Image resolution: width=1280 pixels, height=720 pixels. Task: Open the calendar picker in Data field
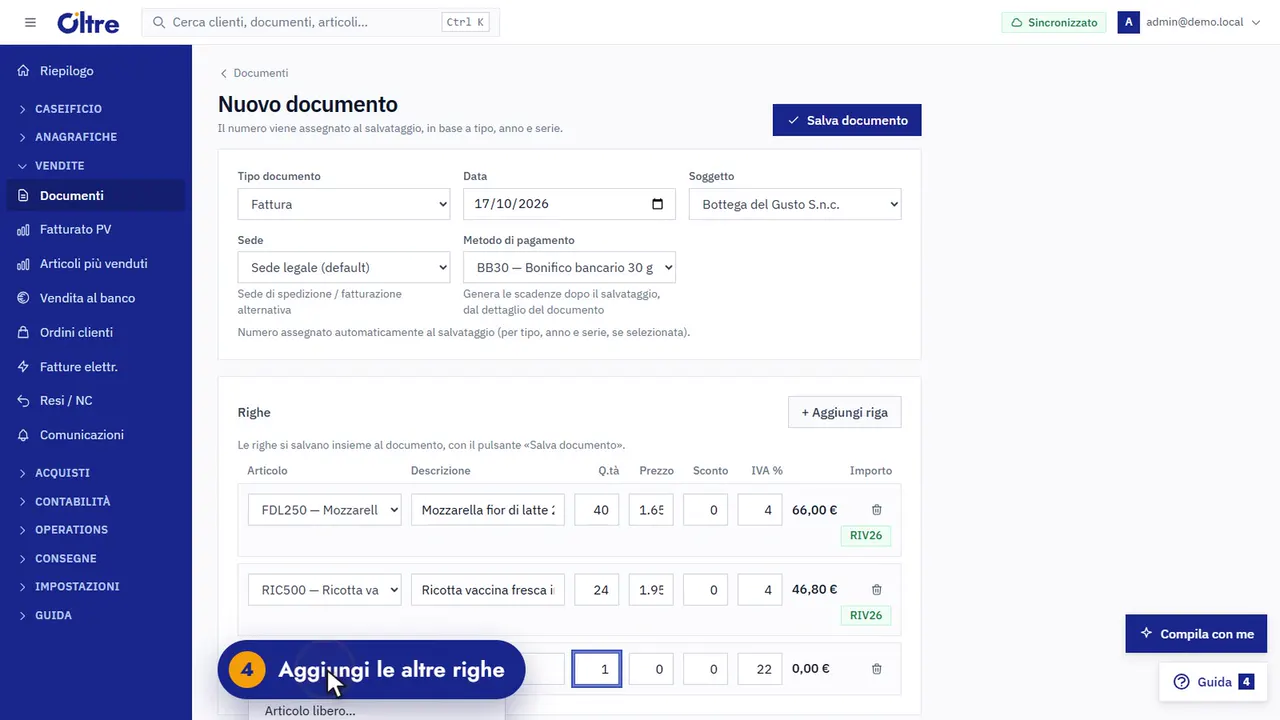coord(657,204)
